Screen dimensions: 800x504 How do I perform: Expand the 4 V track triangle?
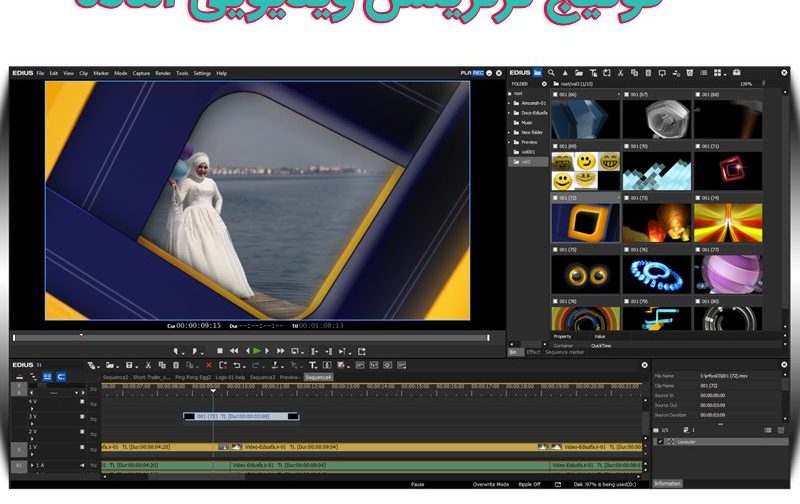[x=32, y=408]
